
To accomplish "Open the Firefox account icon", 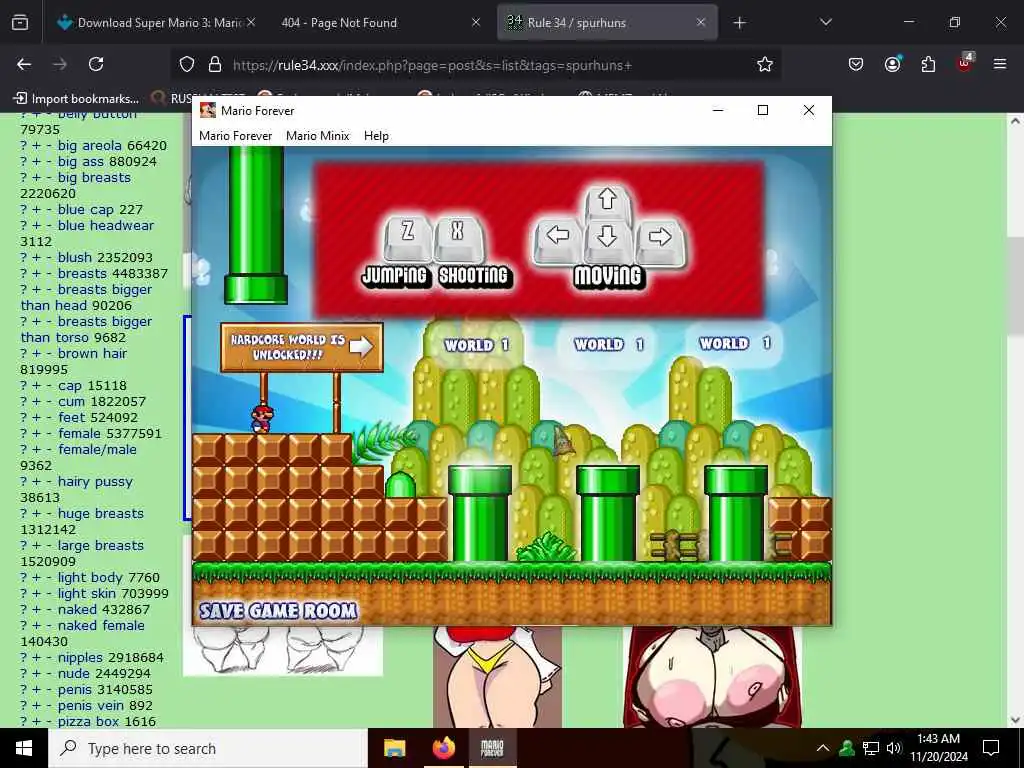I will coord(892,64).
